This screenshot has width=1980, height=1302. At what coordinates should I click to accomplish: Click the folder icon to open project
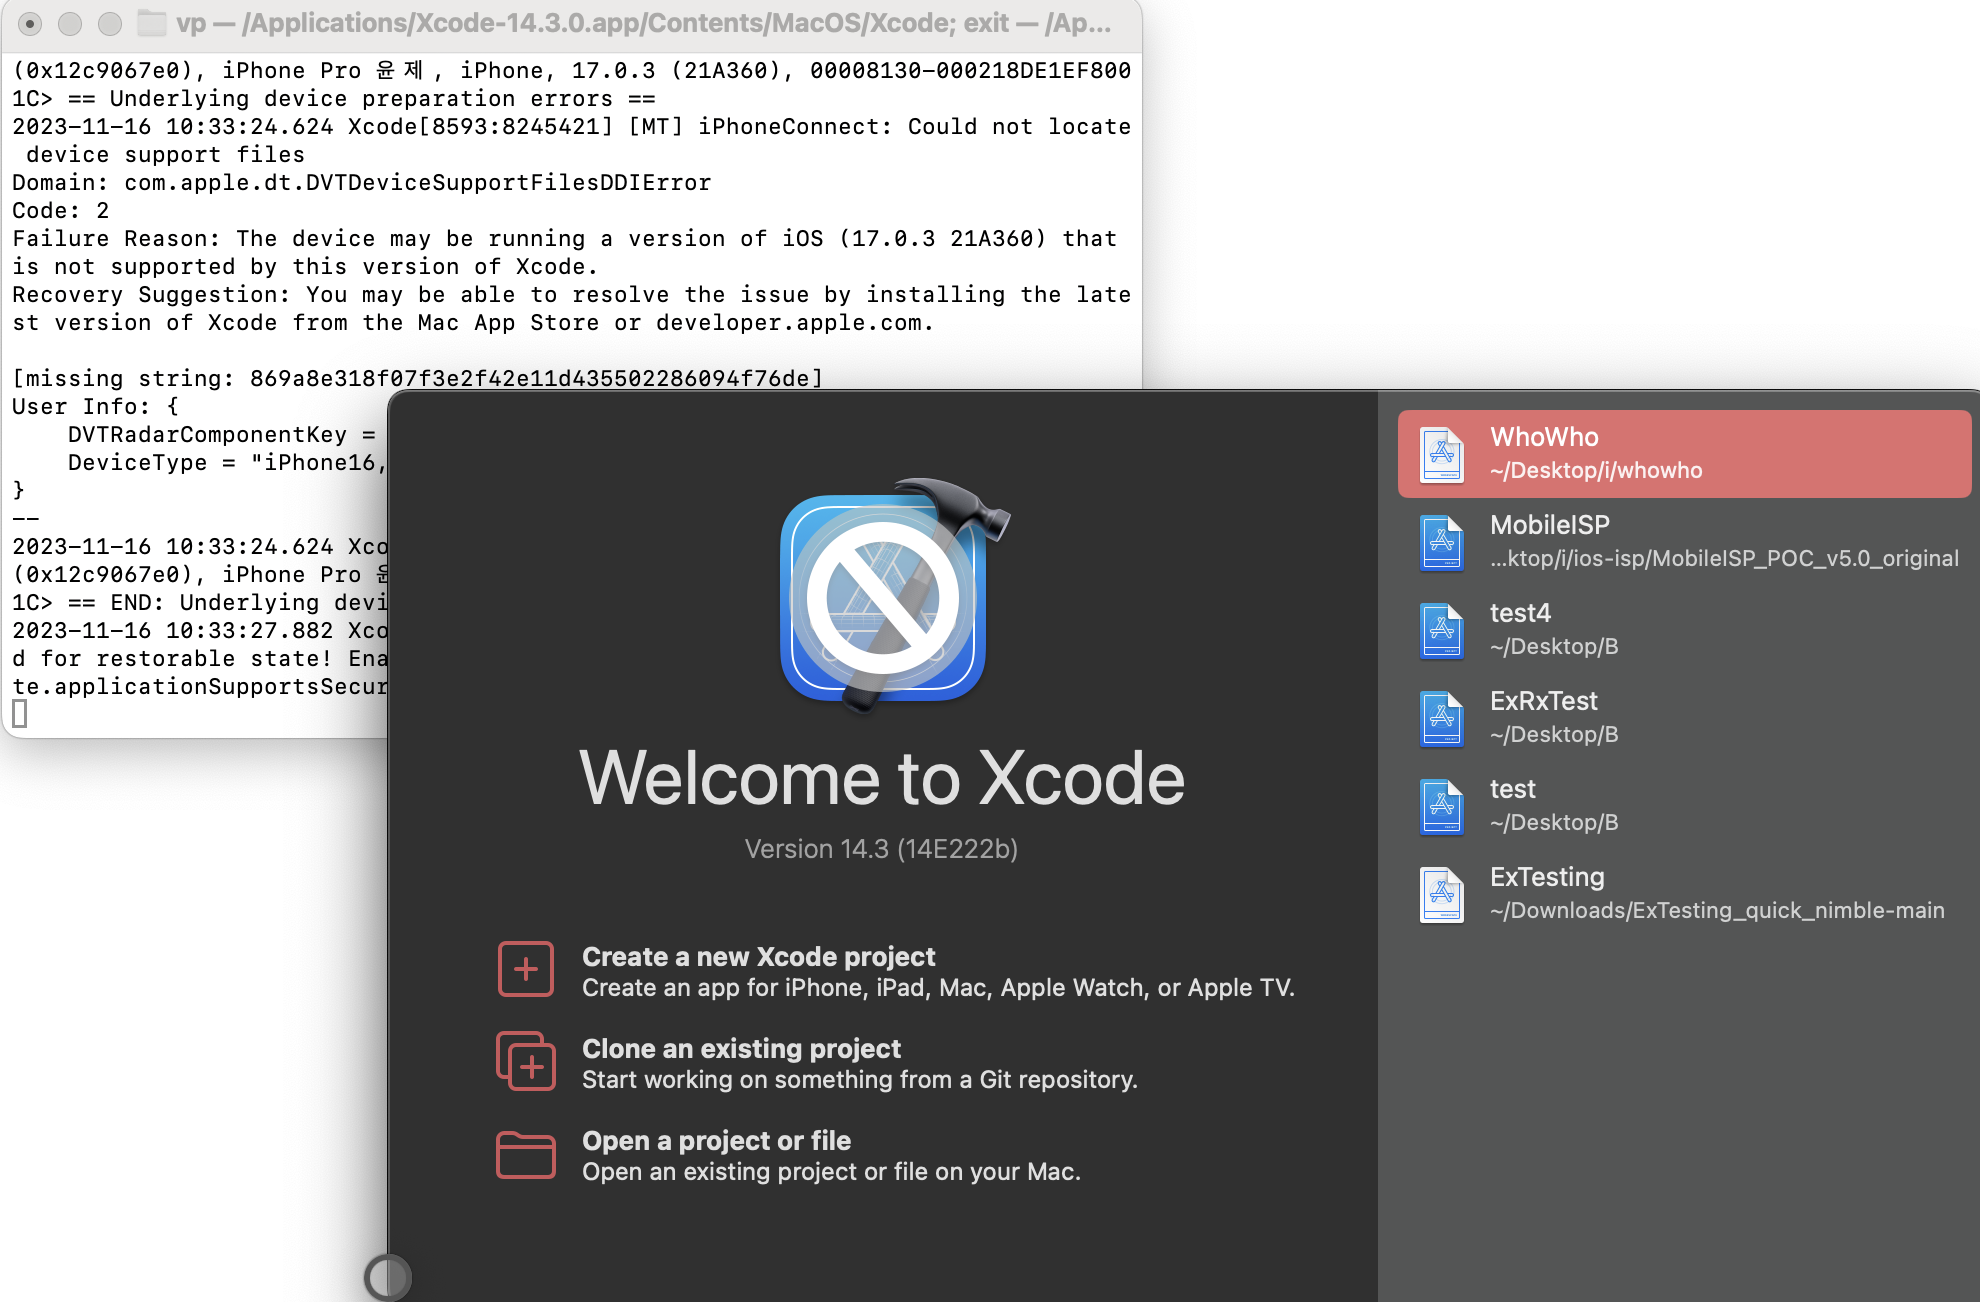pyautogui.click(x=525, y=1155)
